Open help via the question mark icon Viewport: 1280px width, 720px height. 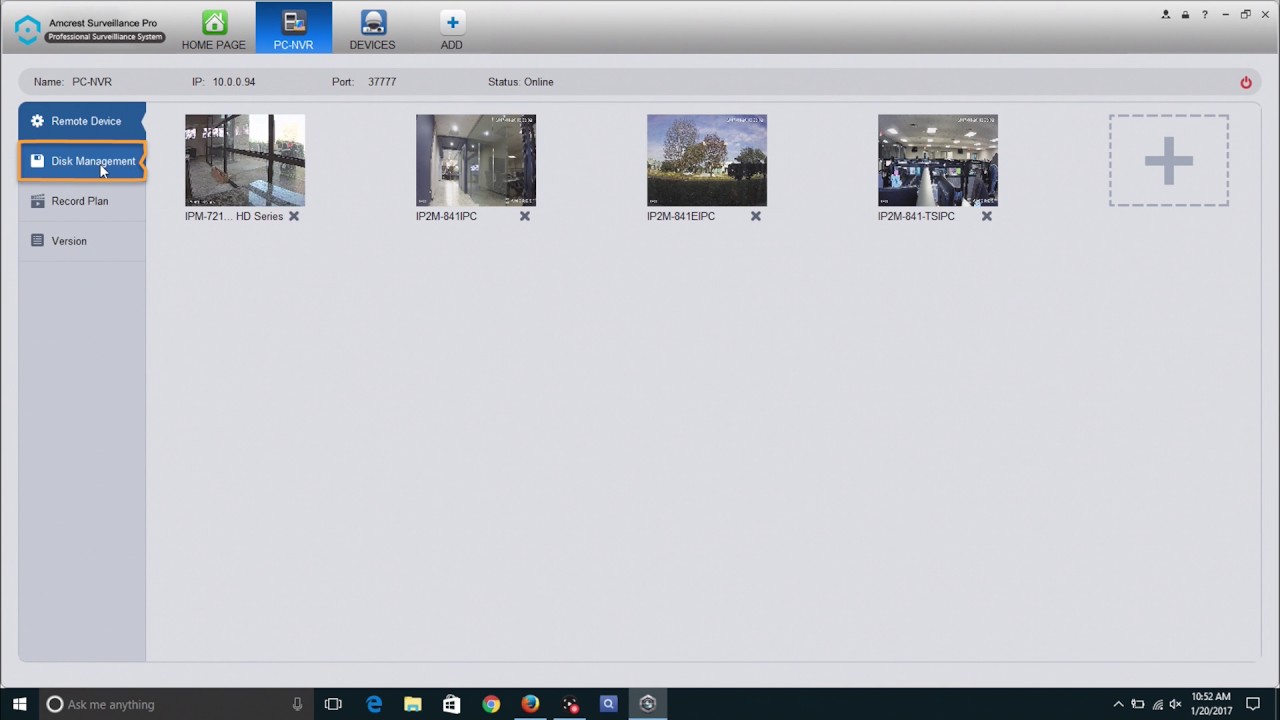coord(1205,15)
